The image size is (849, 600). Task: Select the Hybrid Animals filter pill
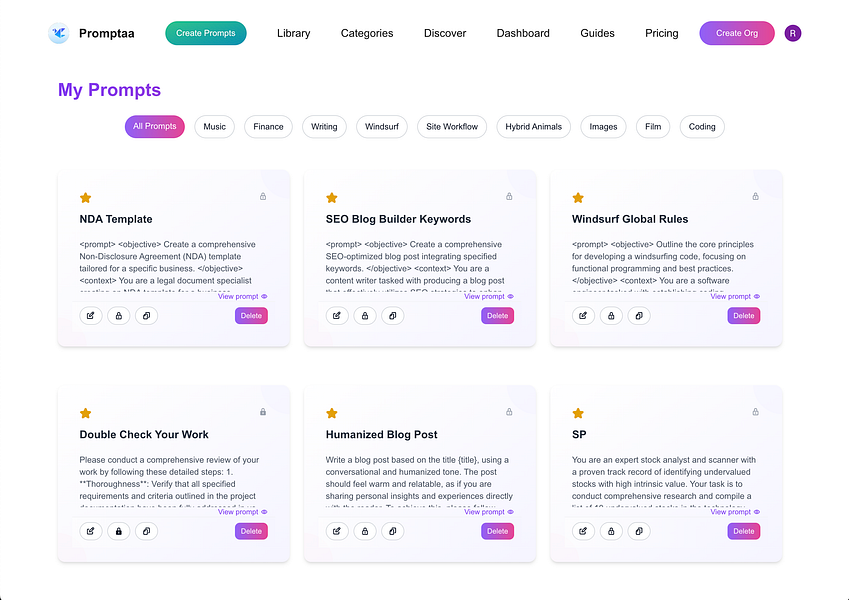(x=533, y=127)
